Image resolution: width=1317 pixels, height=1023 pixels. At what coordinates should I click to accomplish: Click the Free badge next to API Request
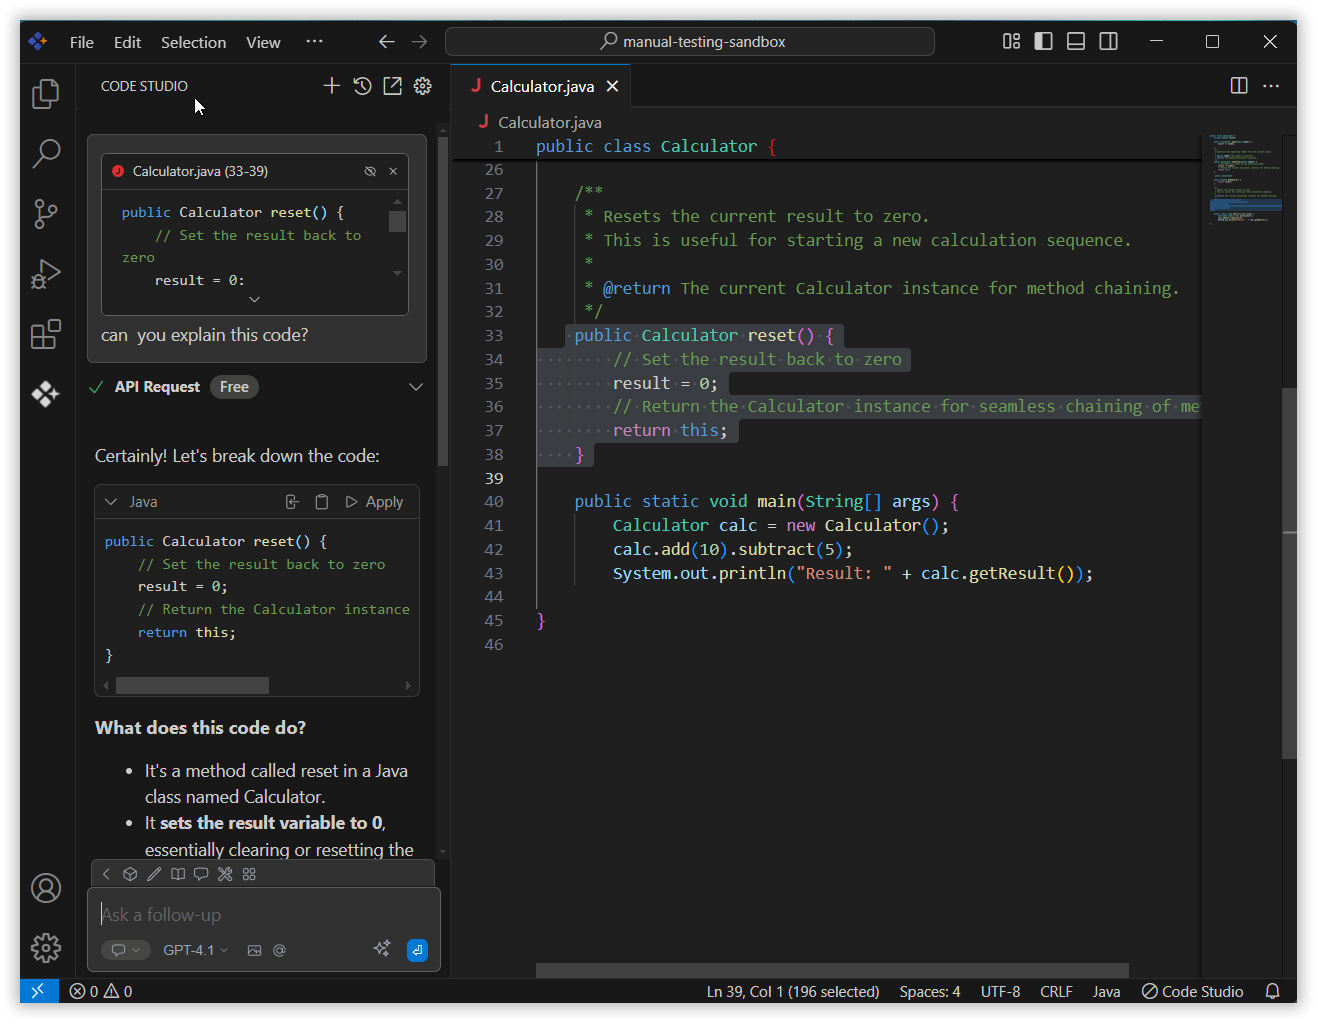coord(234,387)
